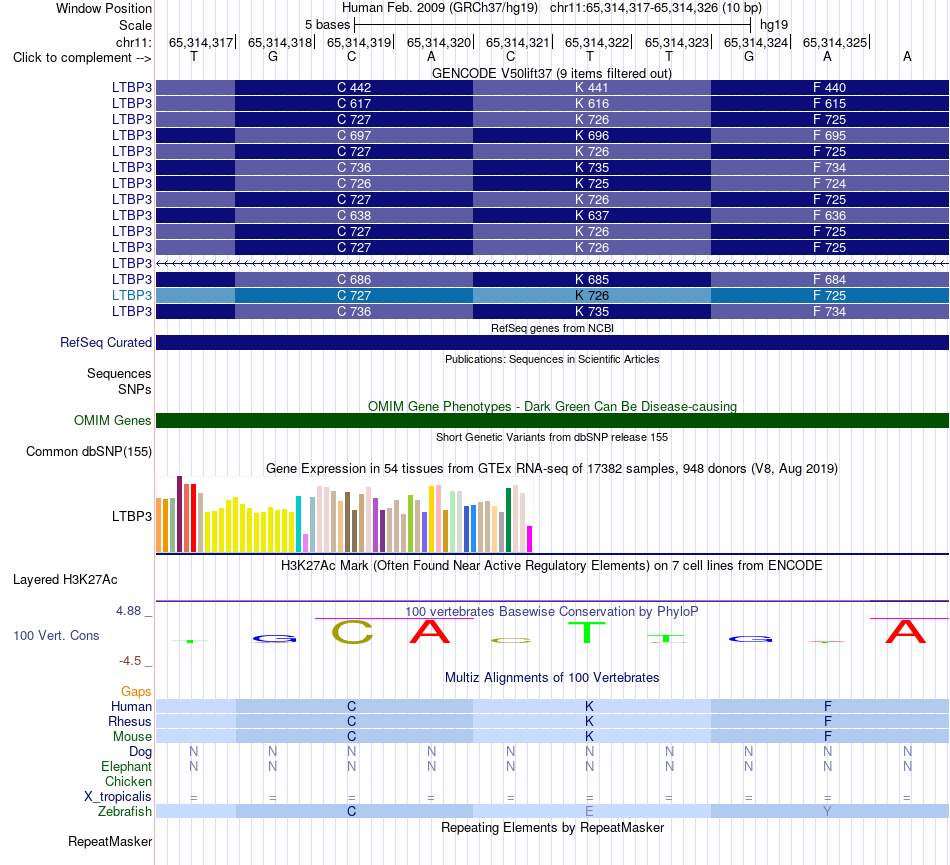
Task: Click the OMIM Genes label
Action: (112, 420)
